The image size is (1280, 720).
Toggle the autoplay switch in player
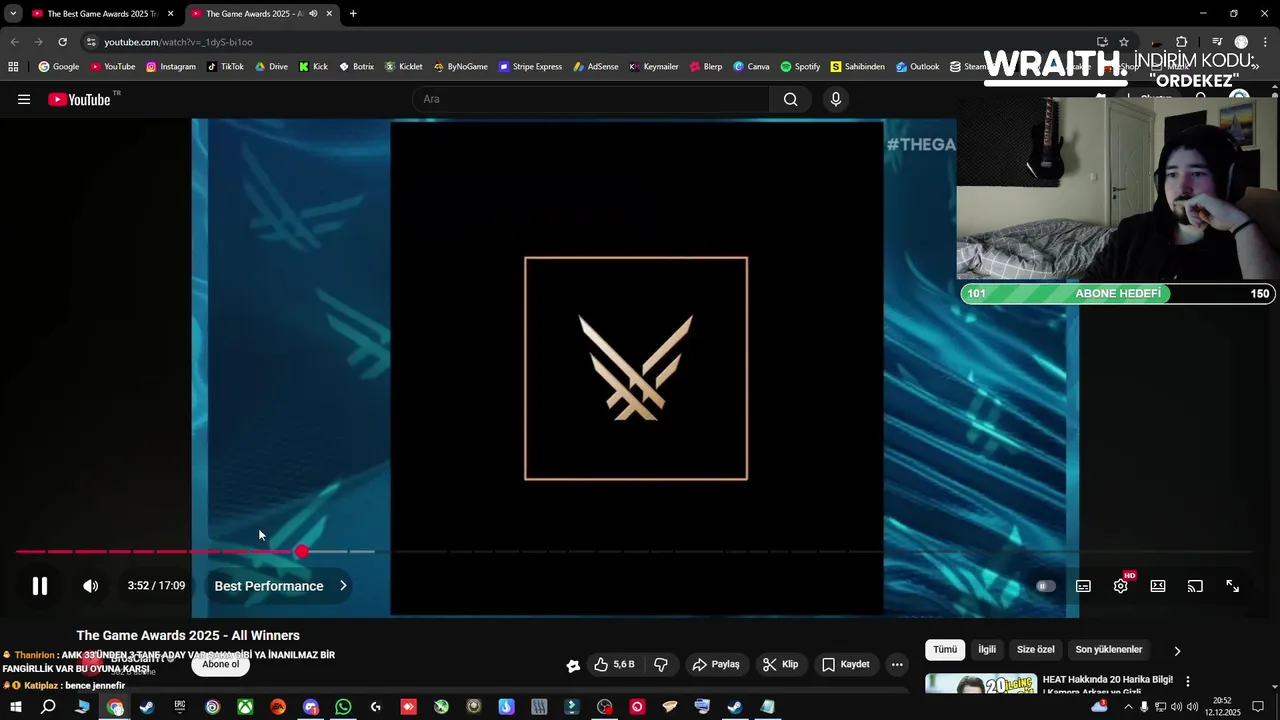1045,586
